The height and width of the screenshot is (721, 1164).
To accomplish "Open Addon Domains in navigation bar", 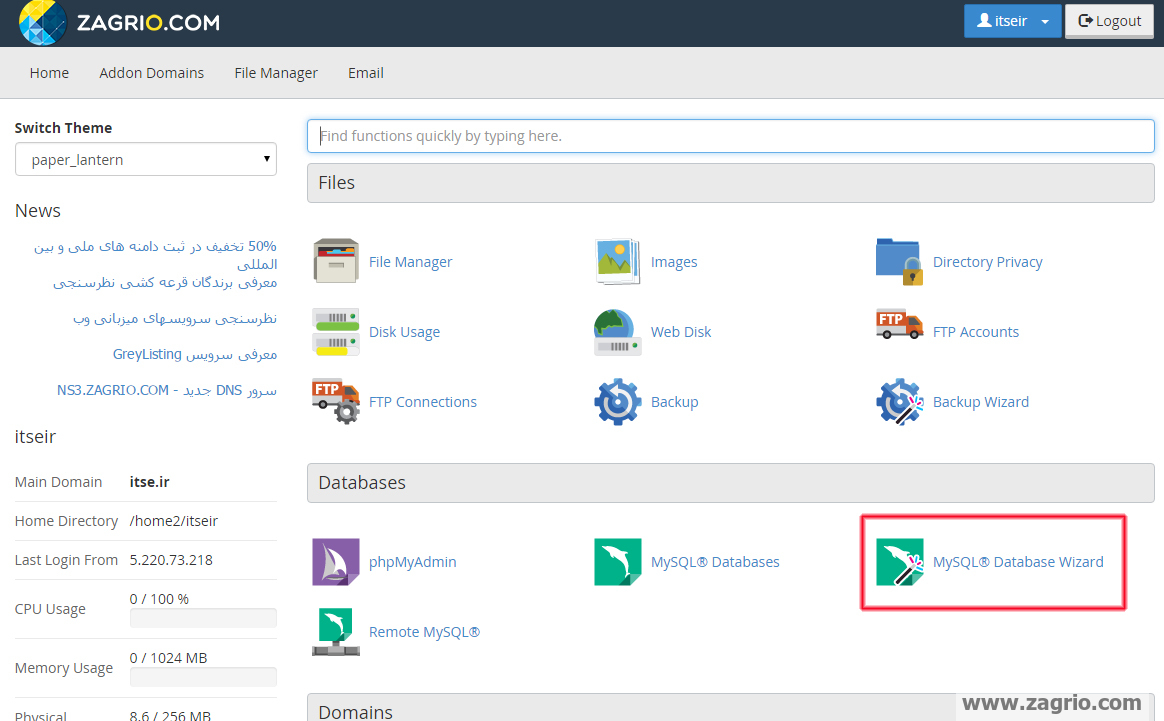I will pyautogui.click(x=151, y=73).
